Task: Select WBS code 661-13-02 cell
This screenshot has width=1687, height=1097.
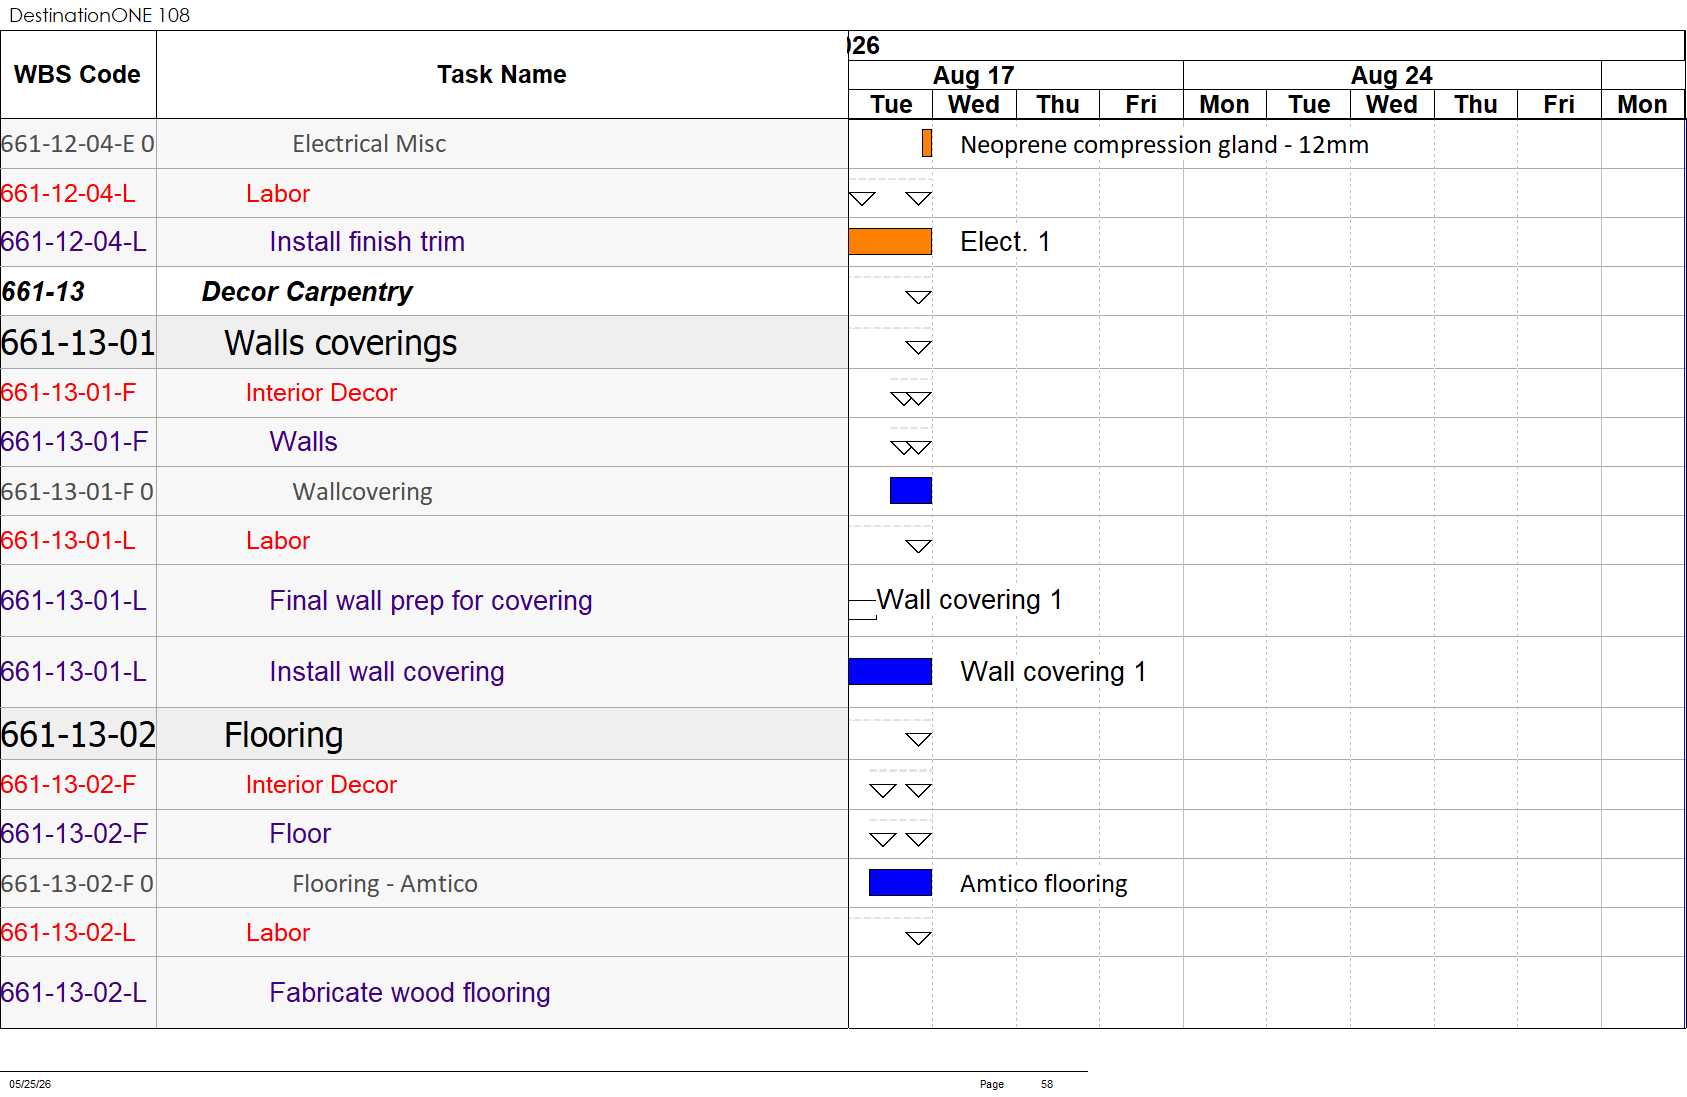Action: tap(78, 735)
